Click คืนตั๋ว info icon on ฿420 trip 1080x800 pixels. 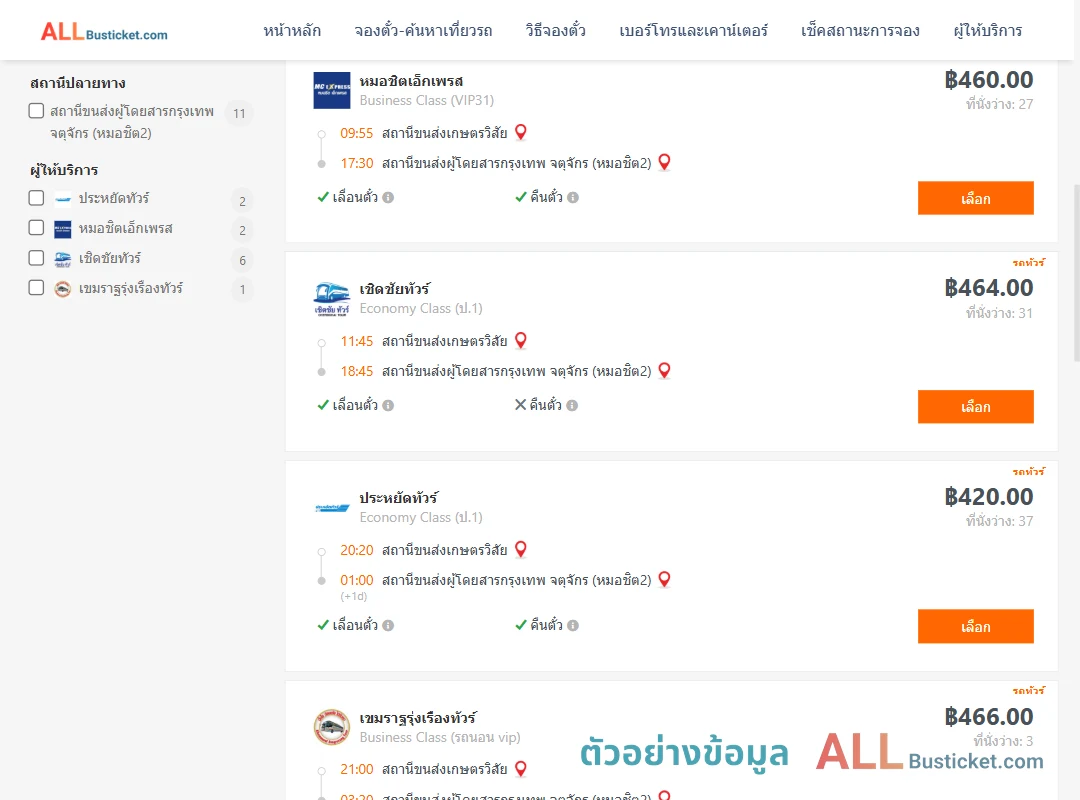(x=573, y=626)
